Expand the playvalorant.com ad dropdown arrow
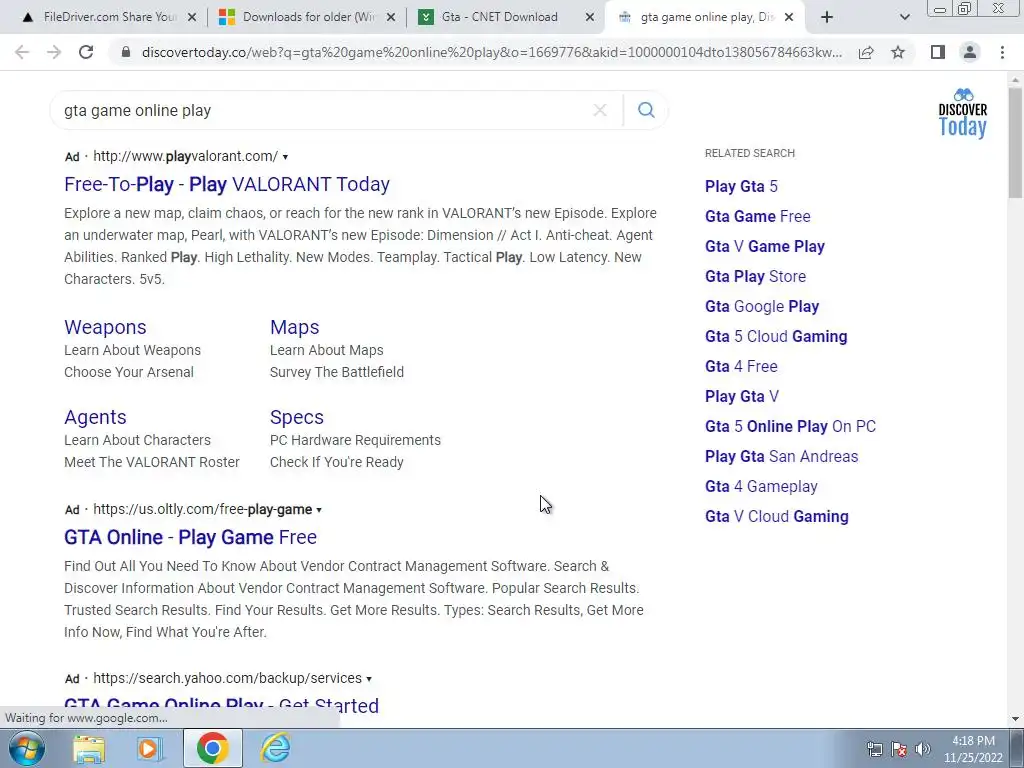 click(x=285, y=157)
